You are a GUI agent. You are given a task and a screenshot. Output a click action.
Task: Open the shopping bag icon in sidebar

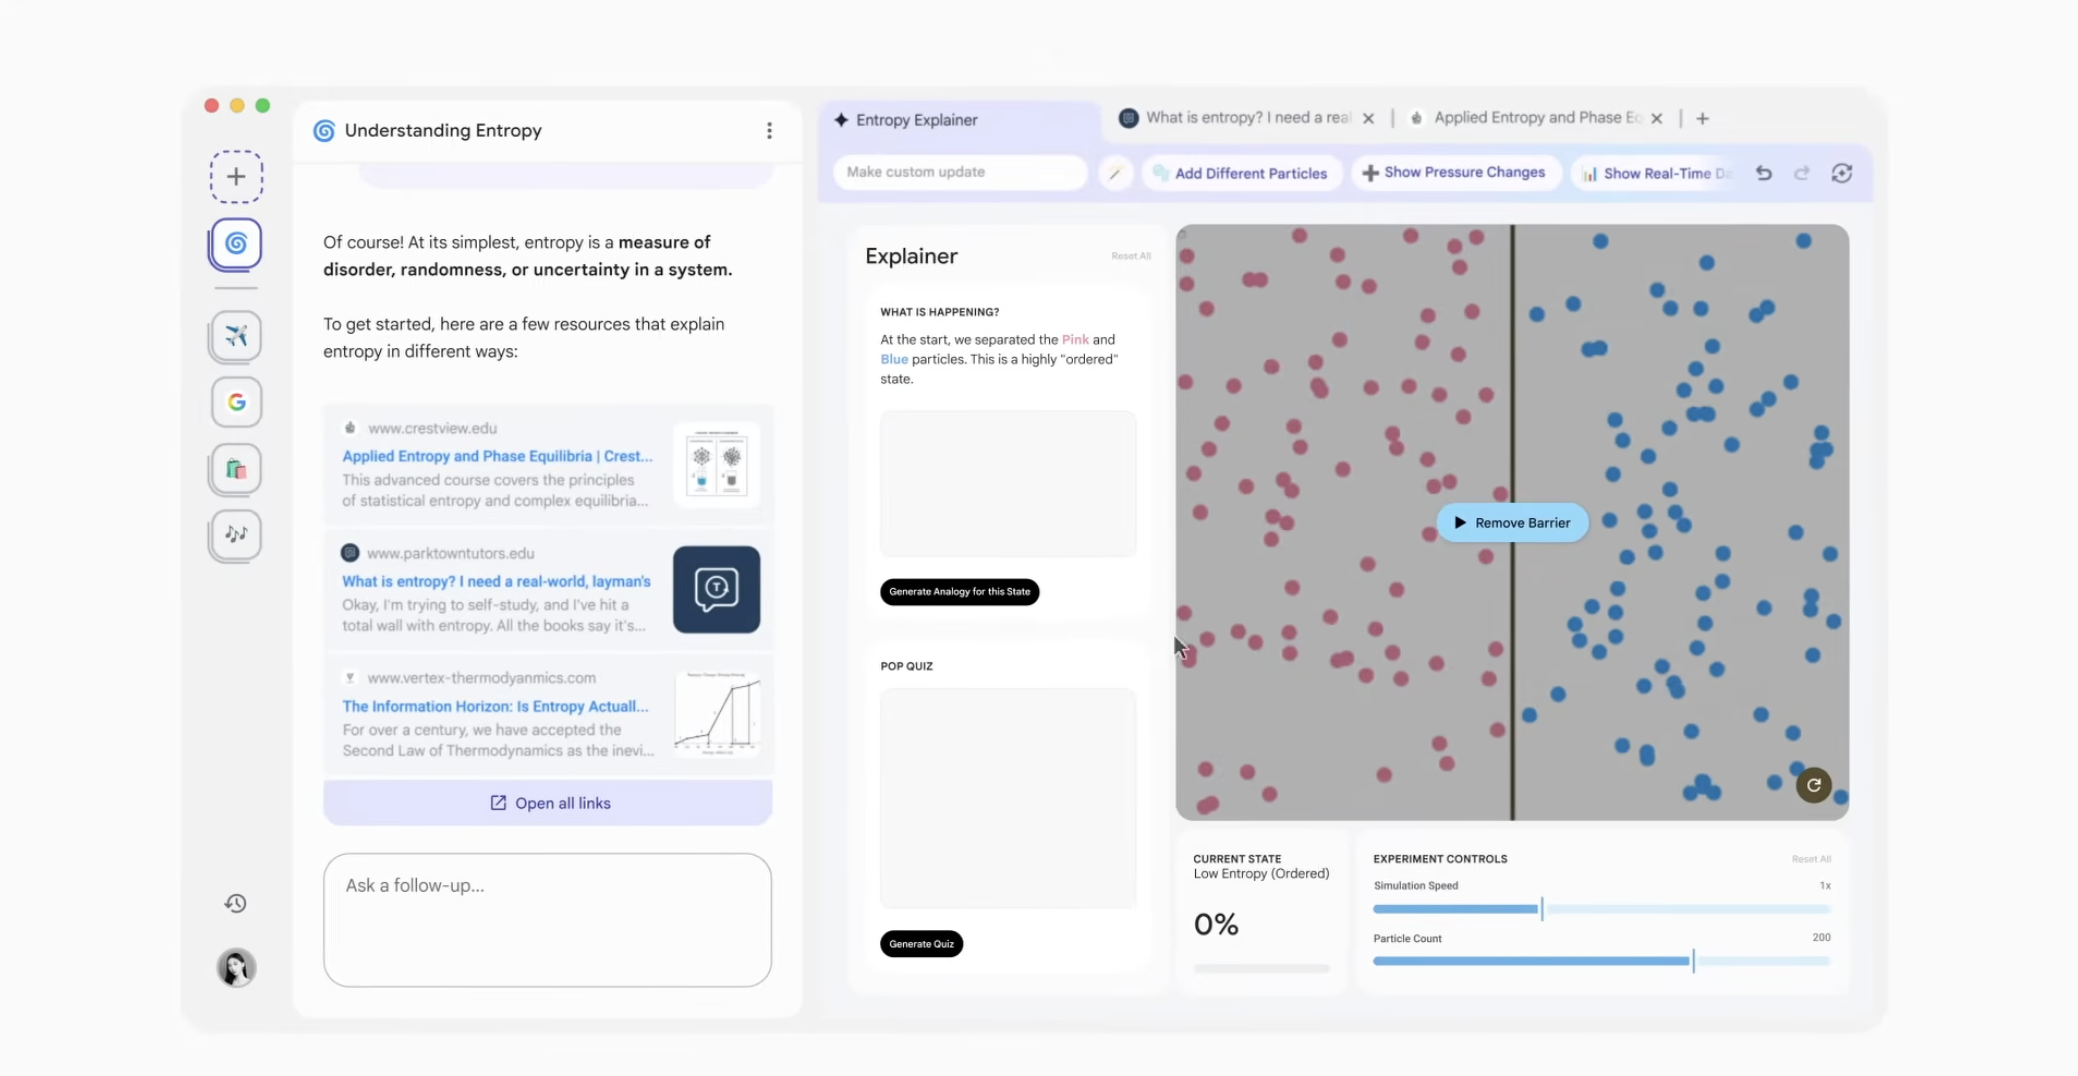[x=236, y=469]
